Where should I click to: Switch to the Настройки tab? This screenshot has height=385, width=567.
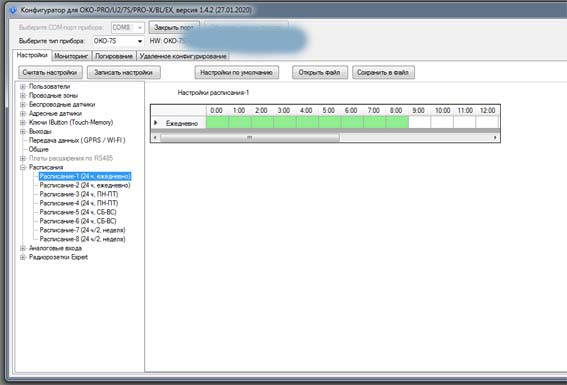[x=32, y=55]
